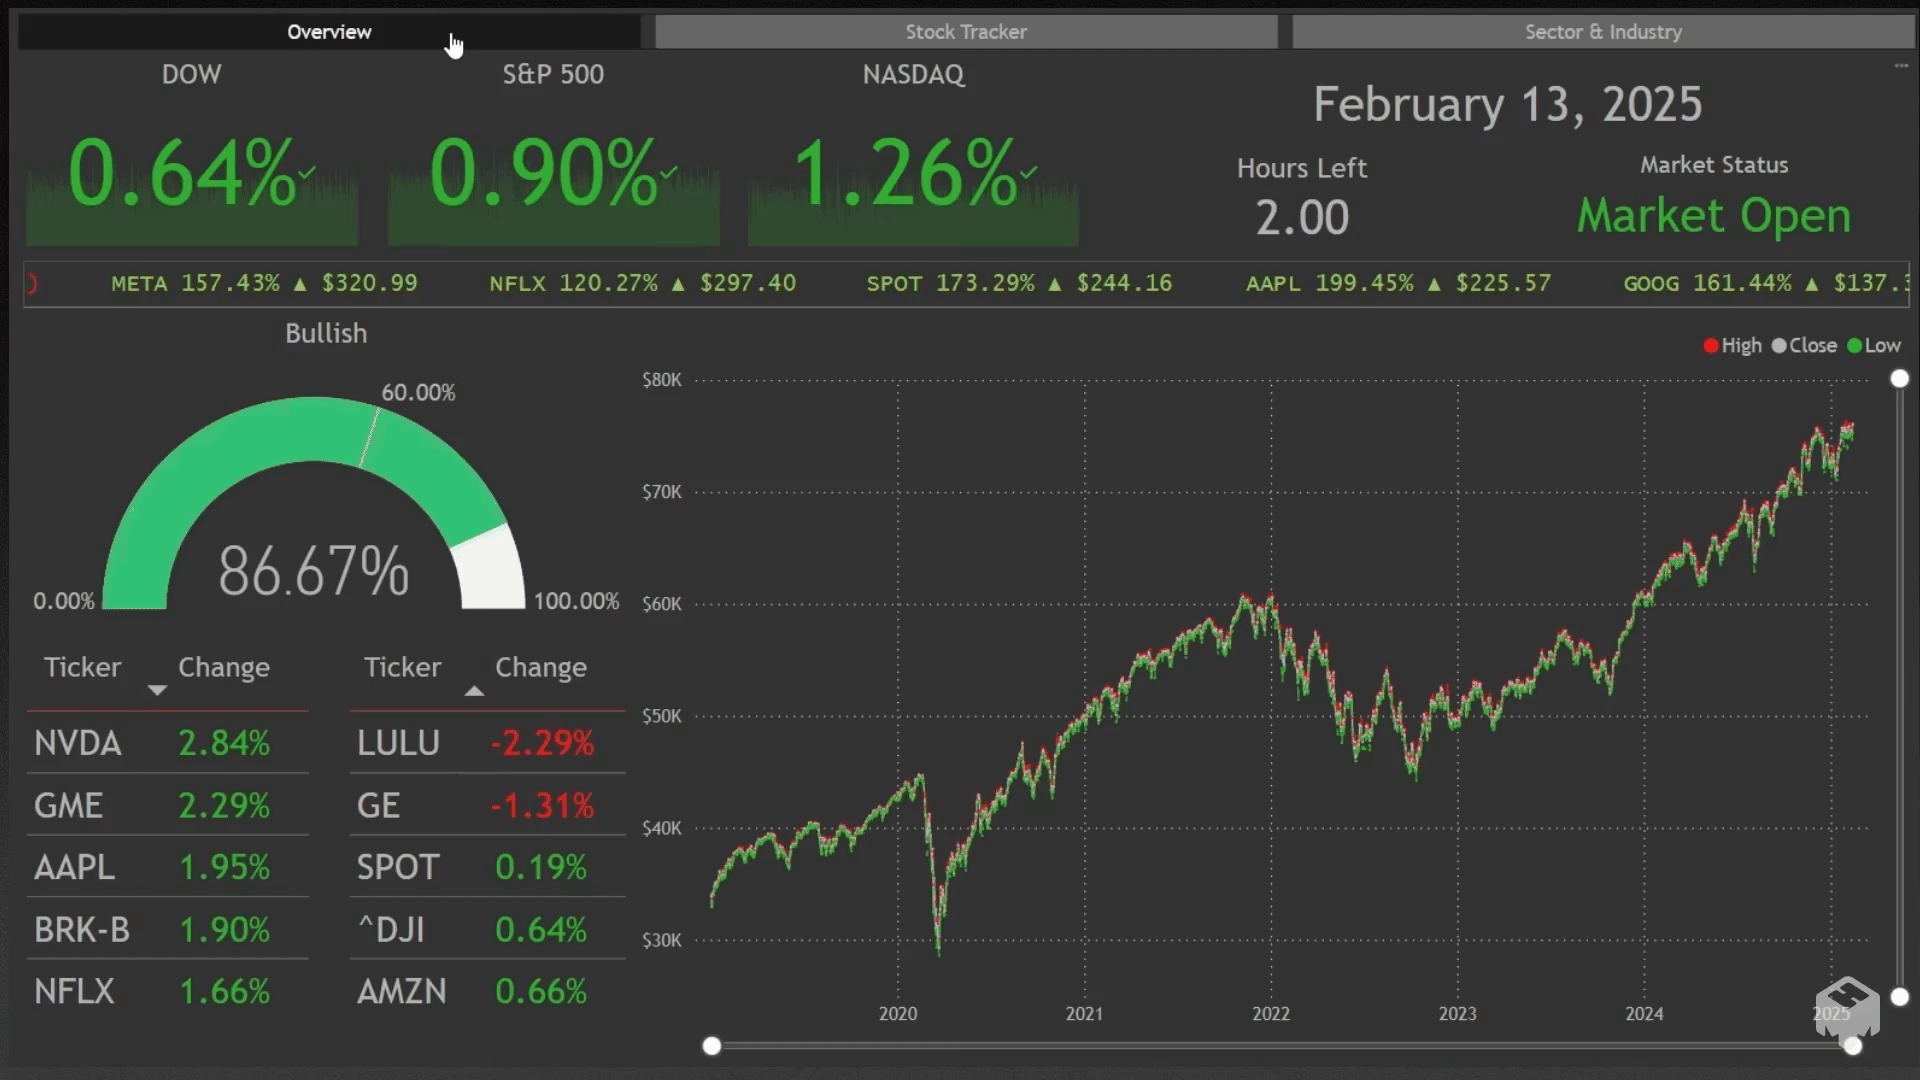This screenshot has height=1080, width=1920.
Task: Click META's up-arrow in the ticker
Action: 300,284
